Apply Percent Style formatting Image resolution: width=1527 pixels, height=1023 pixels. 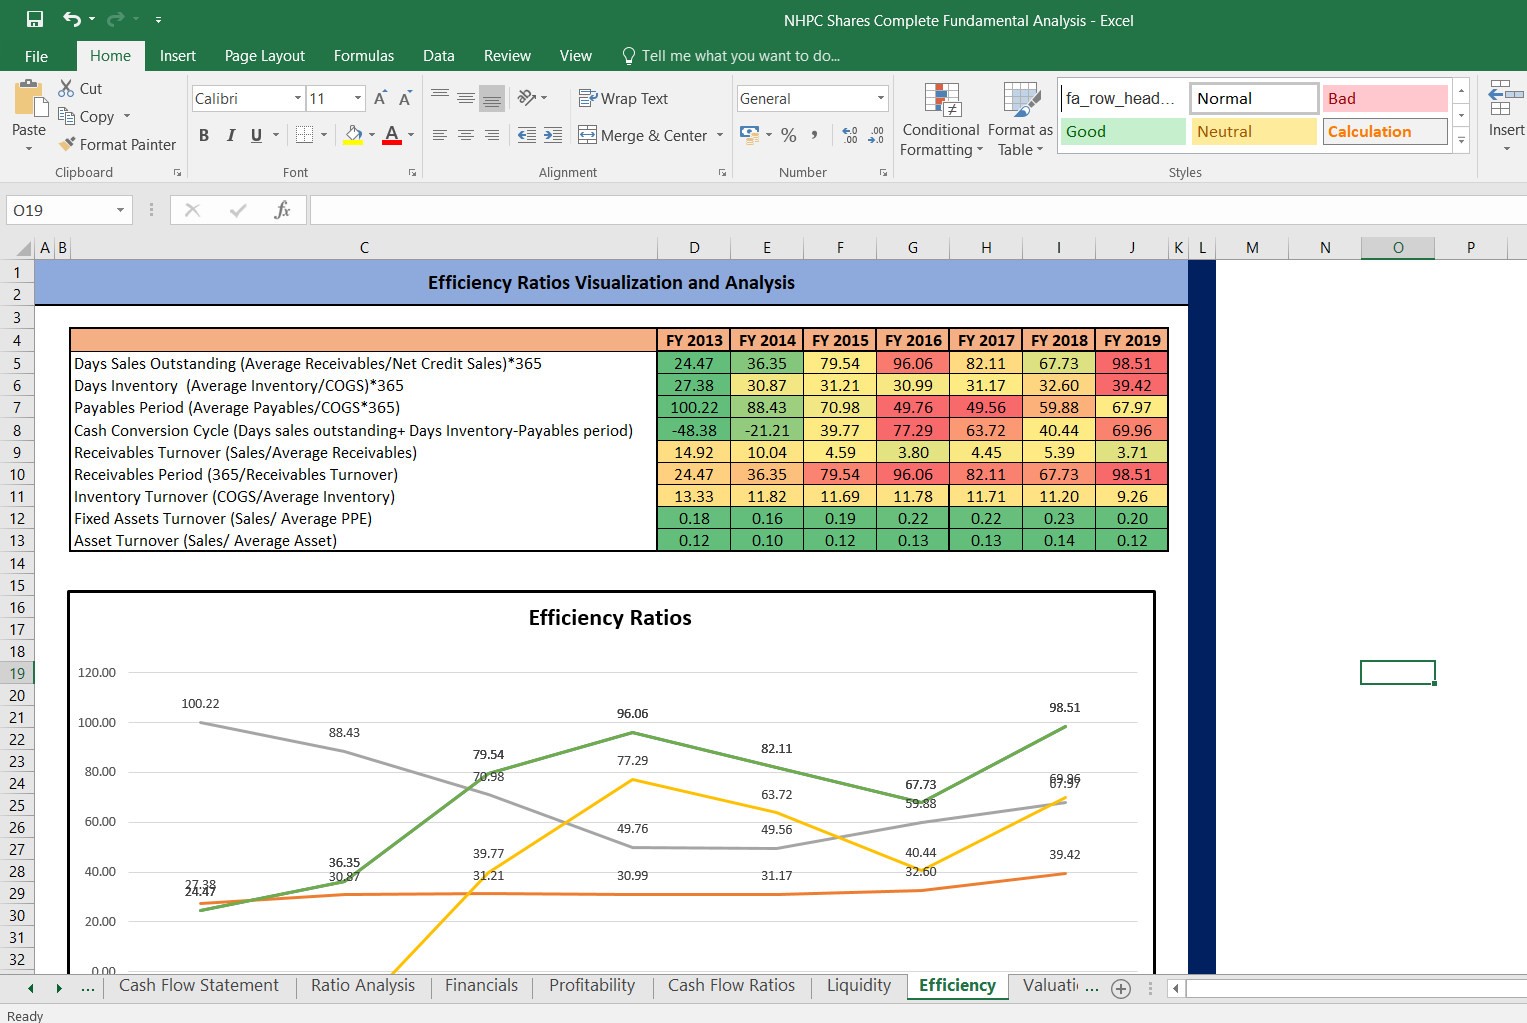[x=789, y=135]
